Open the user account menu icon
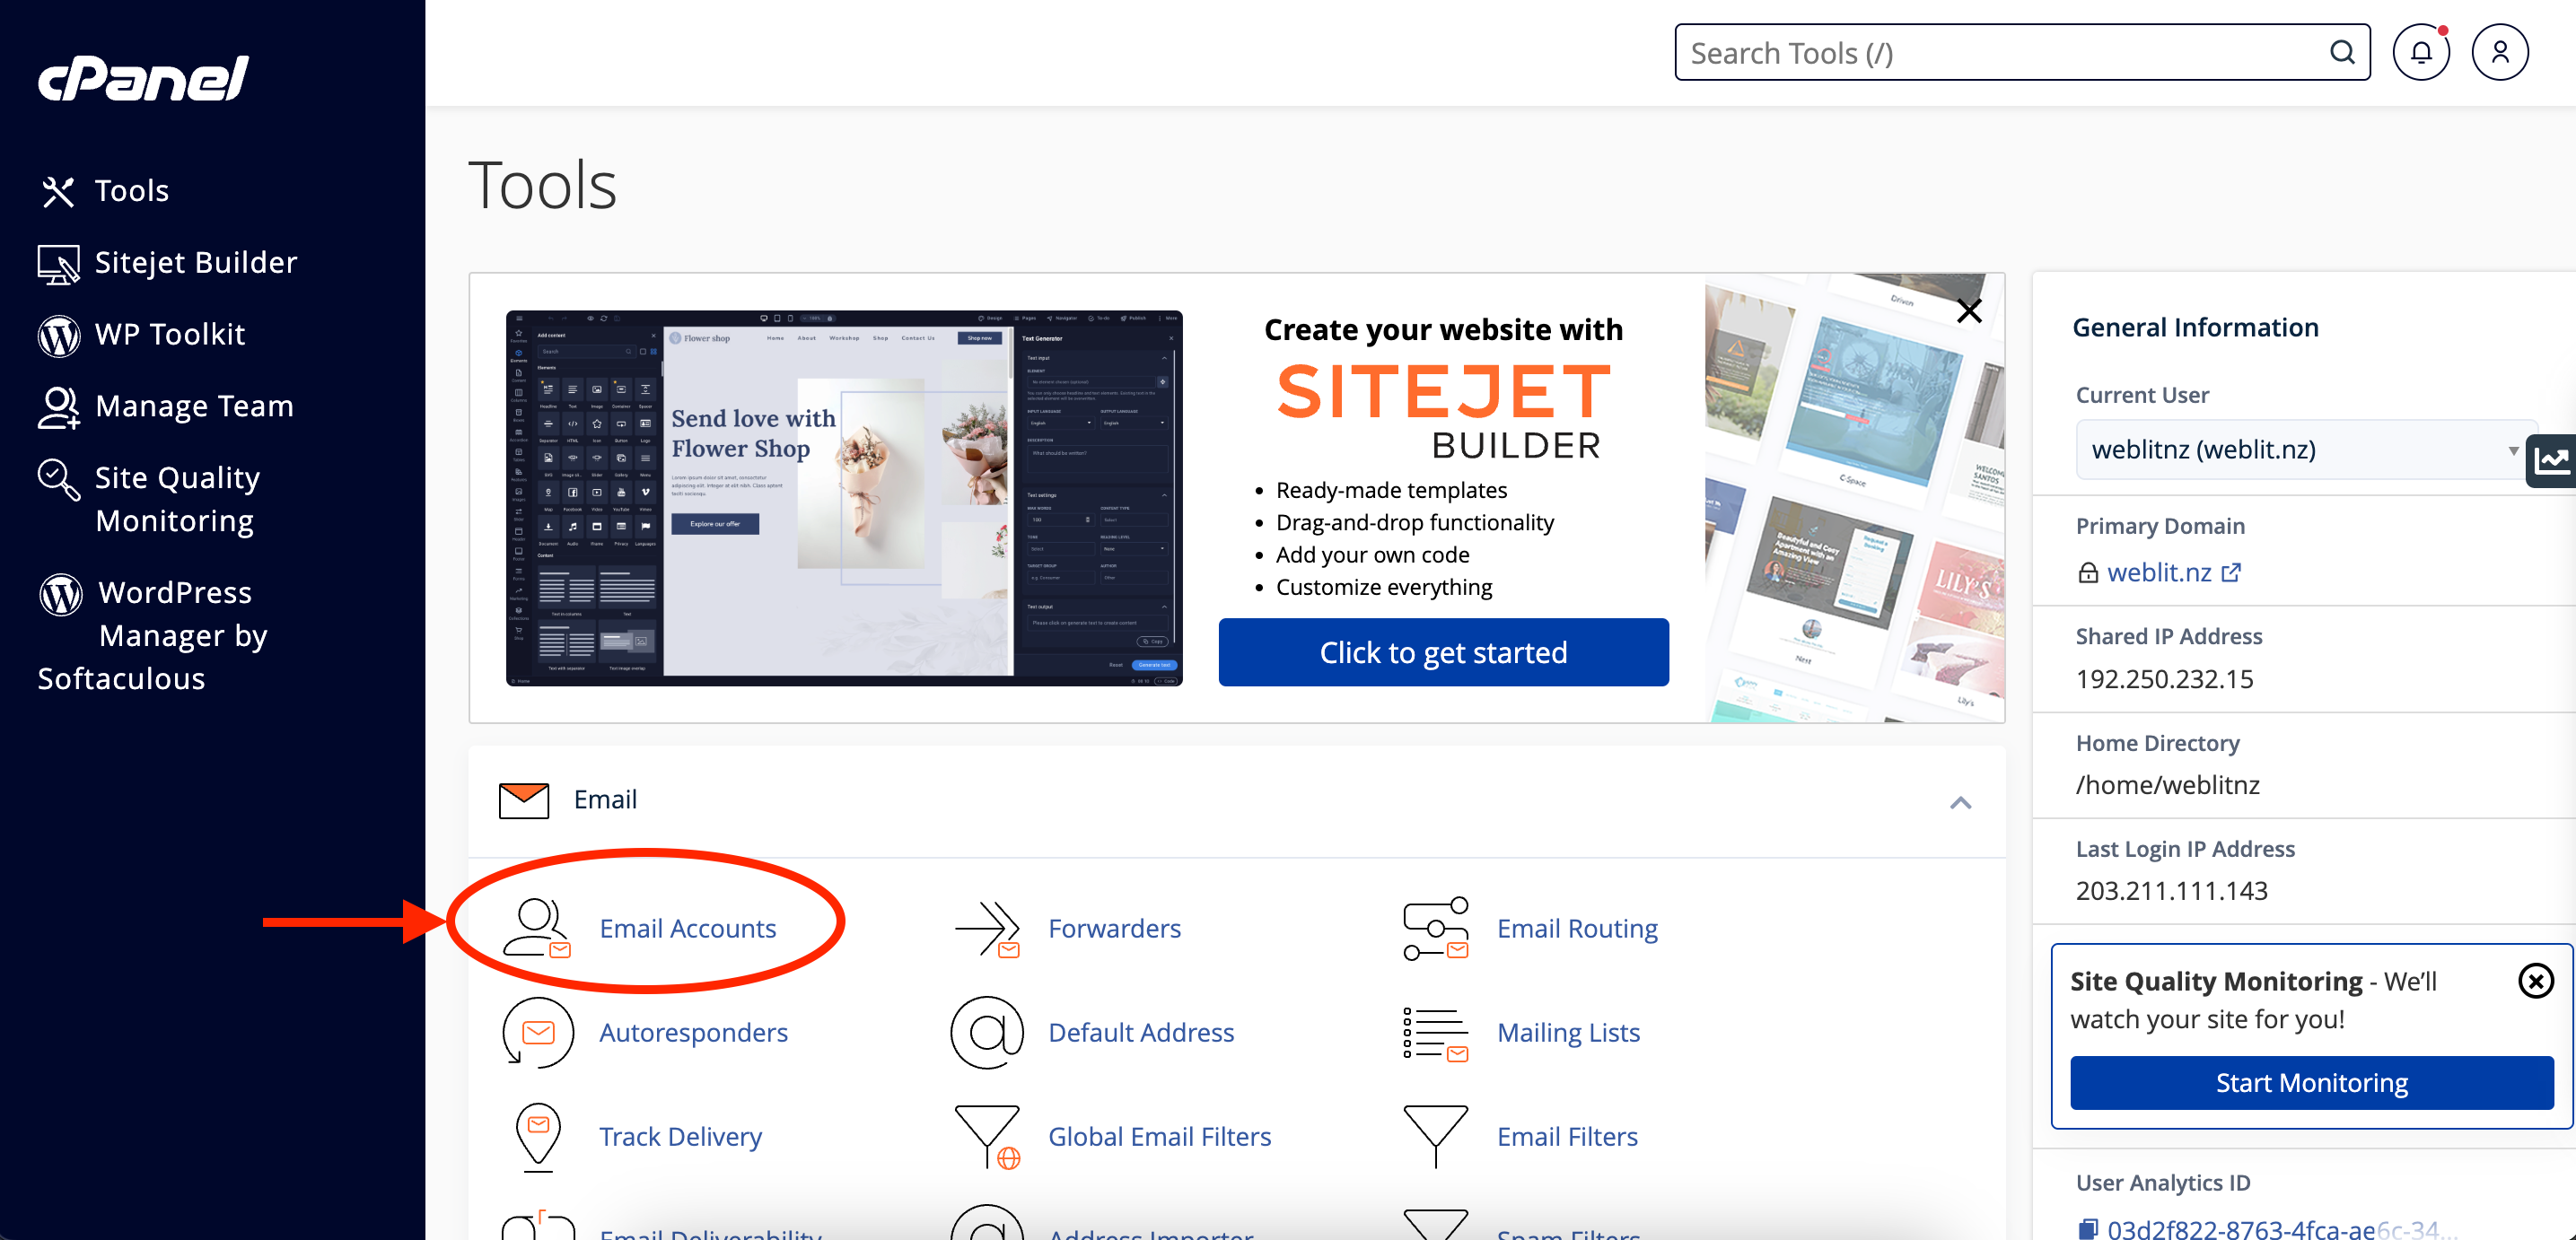 (x=2499, y=53)
